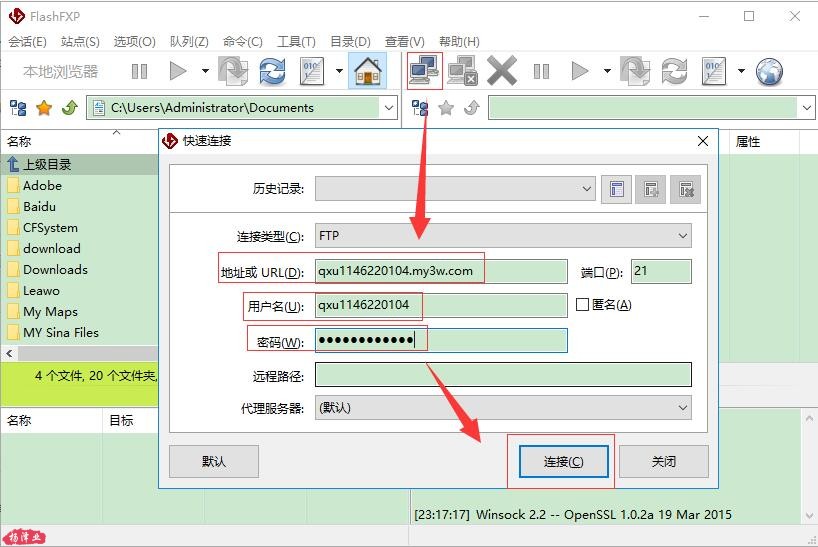This screenshot has height=547, width=818.
Task: Click the 用户名 username field
Action: 441,305
